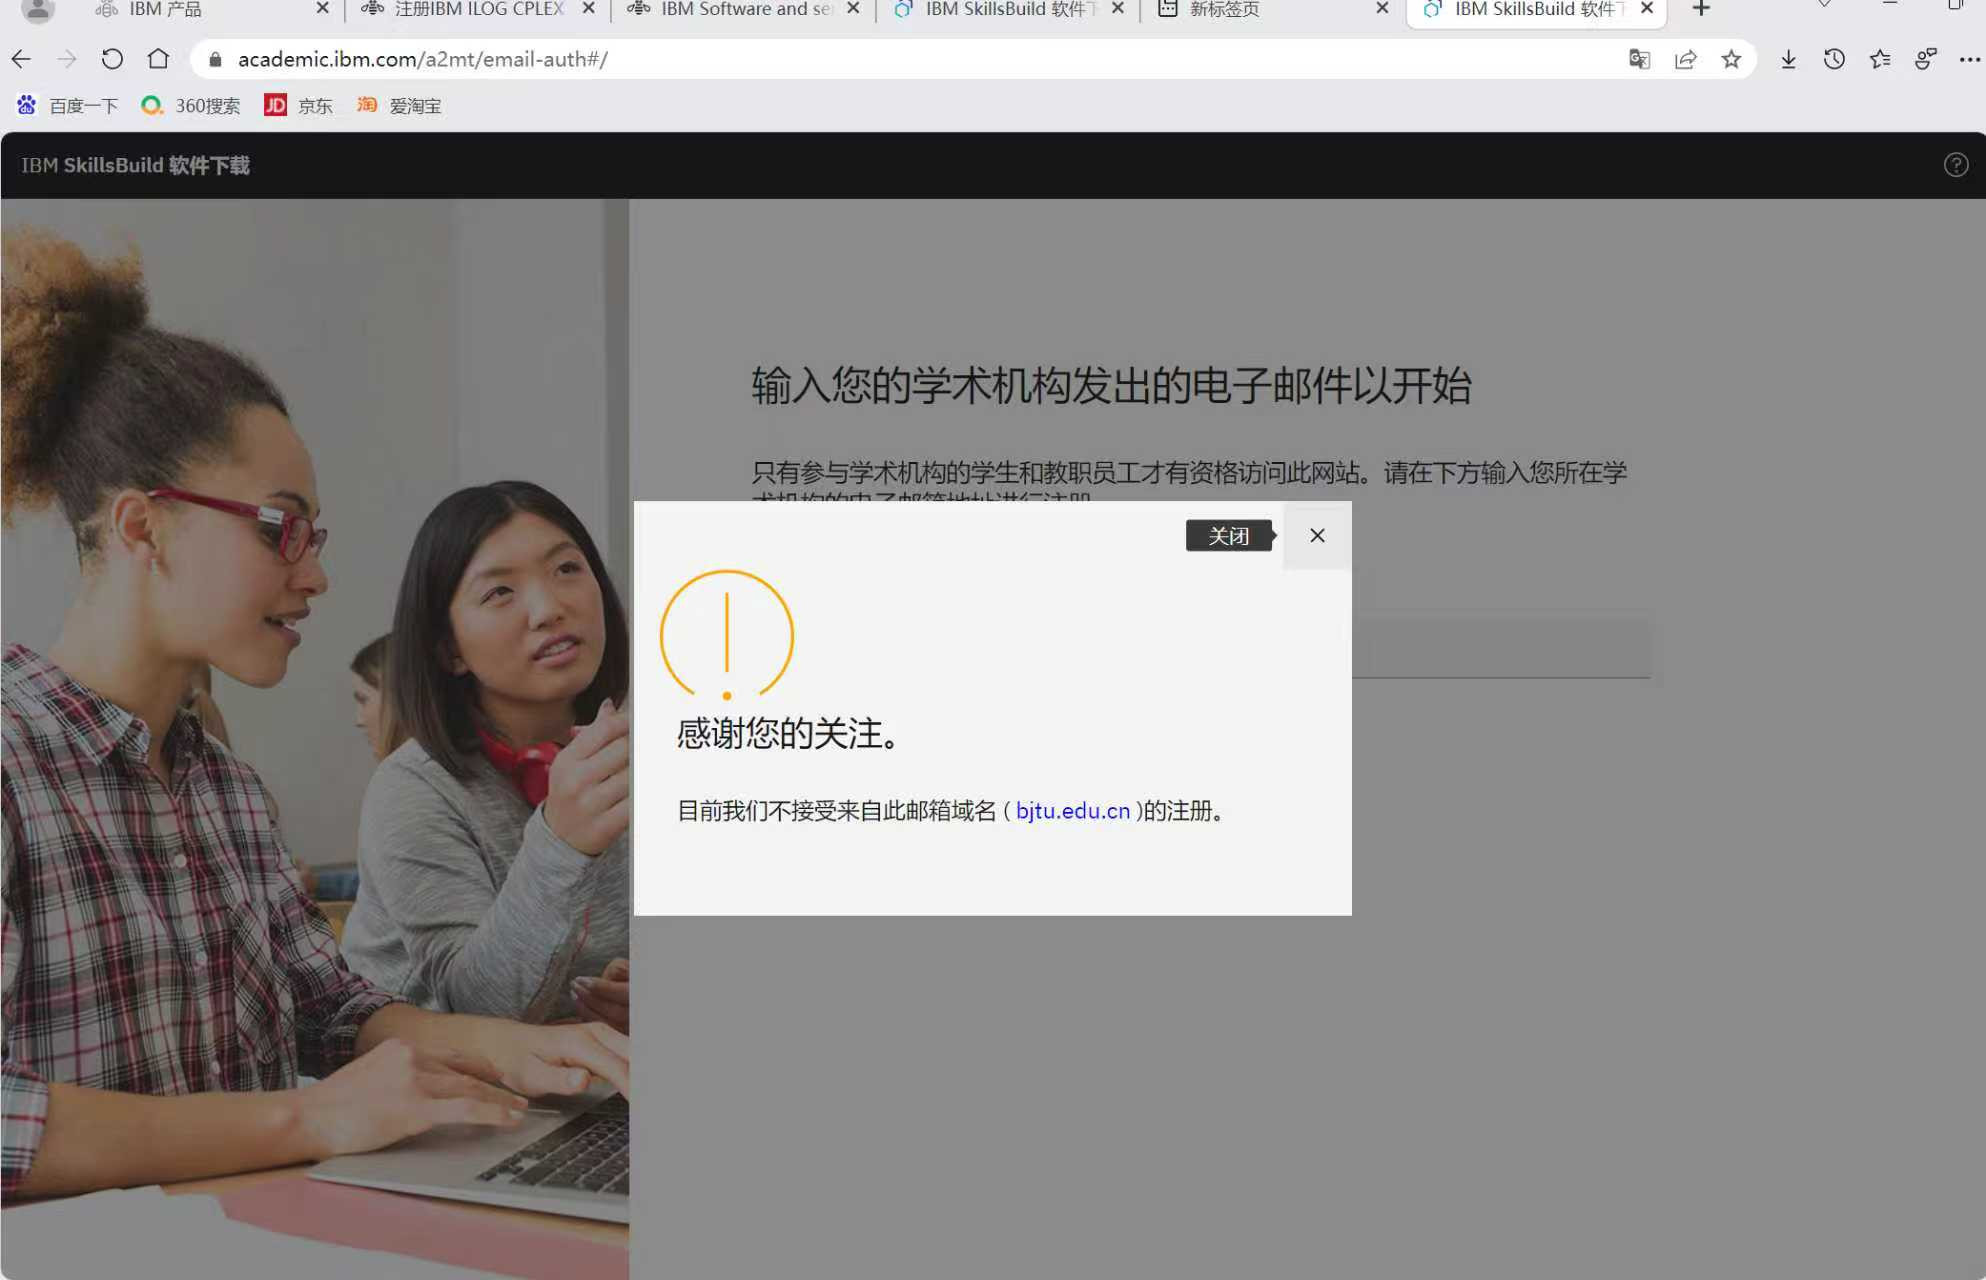The width and height of the screenshot is (1986, 1280).
Task: Reload the current page
Action: point(112,59)
